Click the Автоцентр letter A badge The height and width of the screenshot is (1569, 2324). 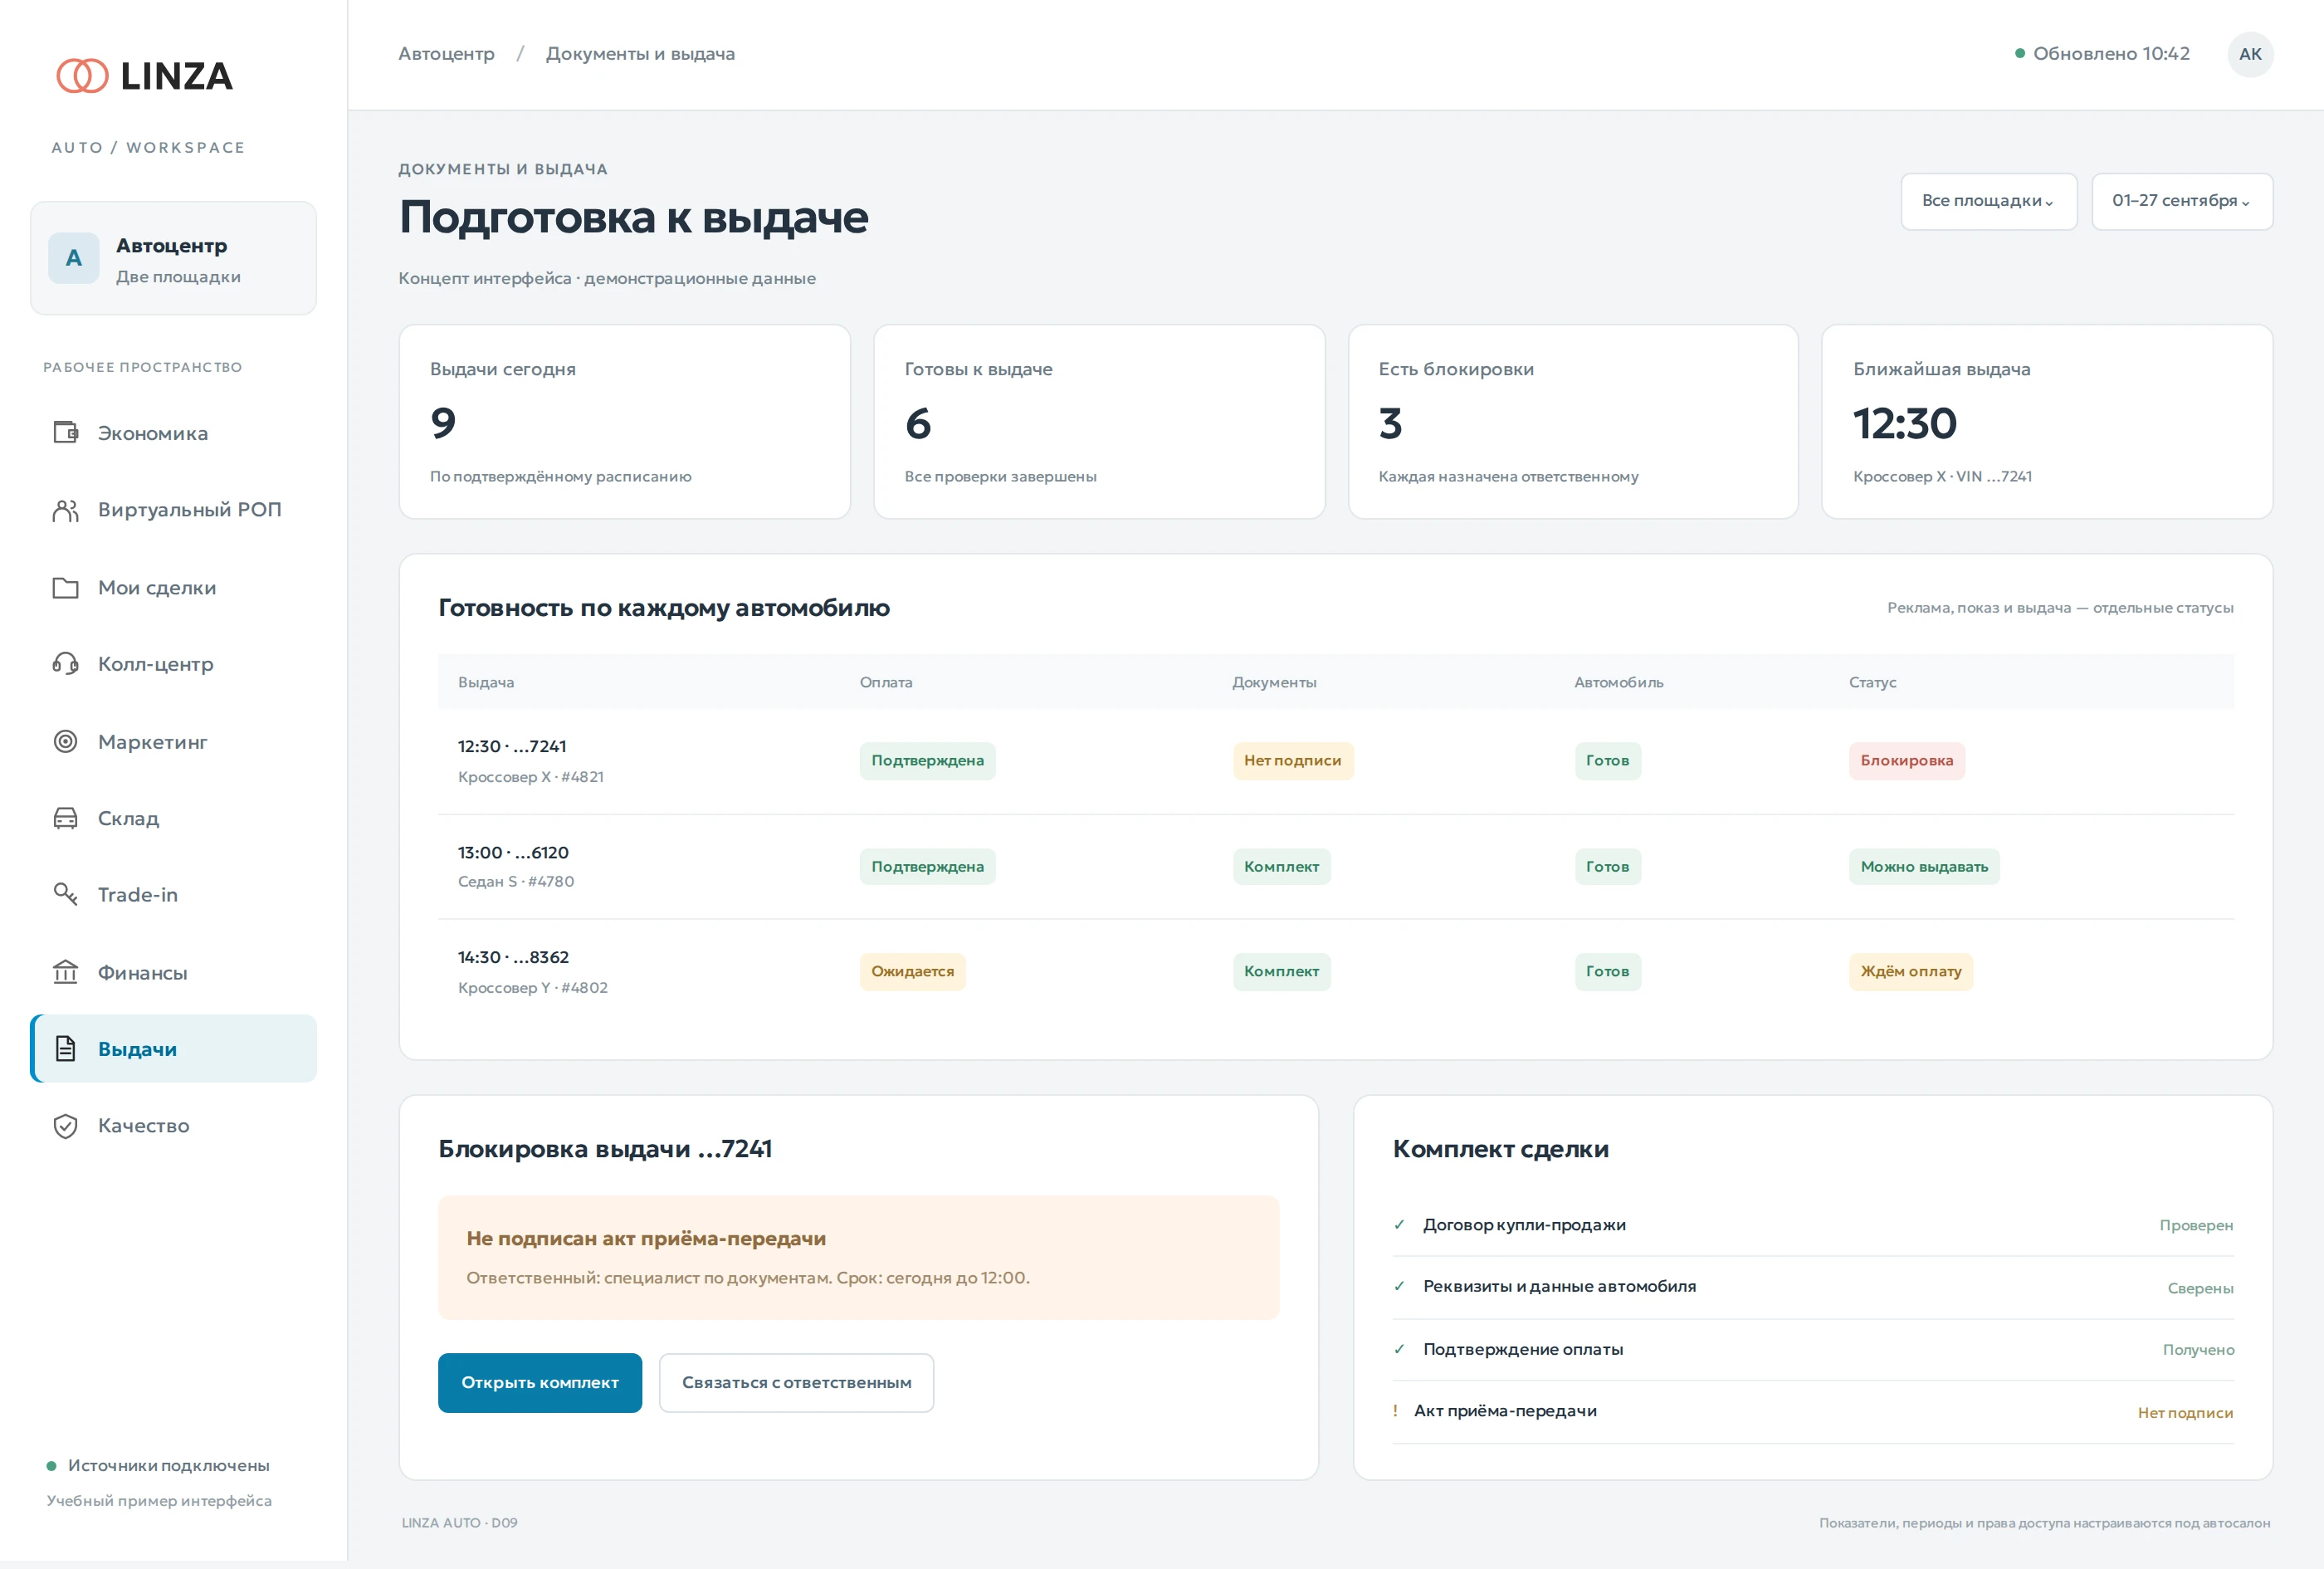tap(74, 258)
